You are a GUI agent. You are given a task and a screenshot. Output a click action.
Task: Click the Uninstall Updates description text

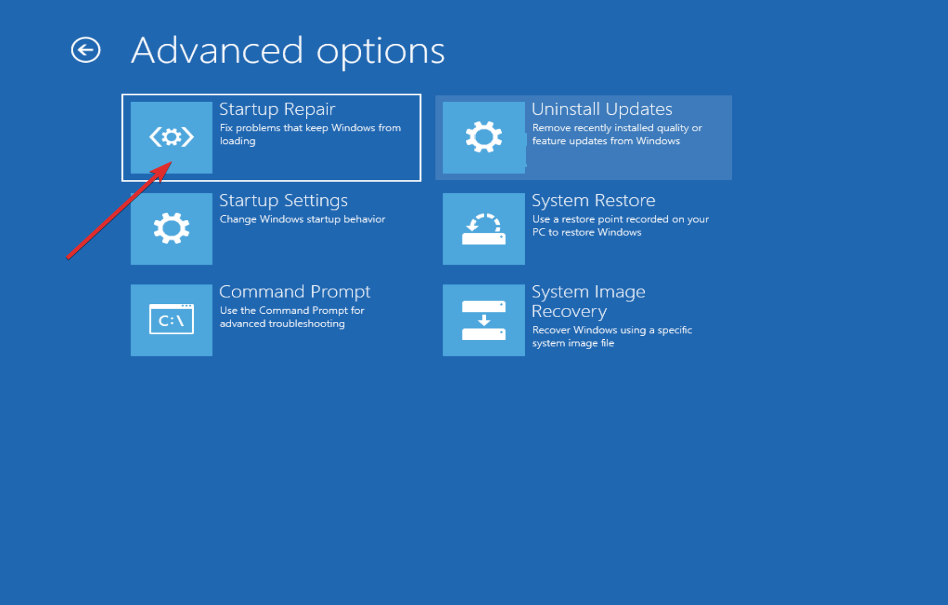(x=618, y=133)
